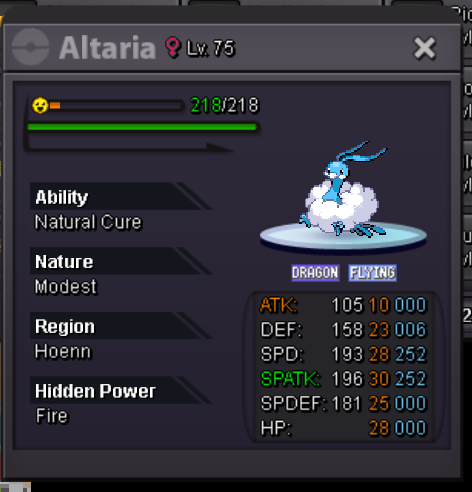
Task: Click the Modest nature text
Action: coord(66,287)
